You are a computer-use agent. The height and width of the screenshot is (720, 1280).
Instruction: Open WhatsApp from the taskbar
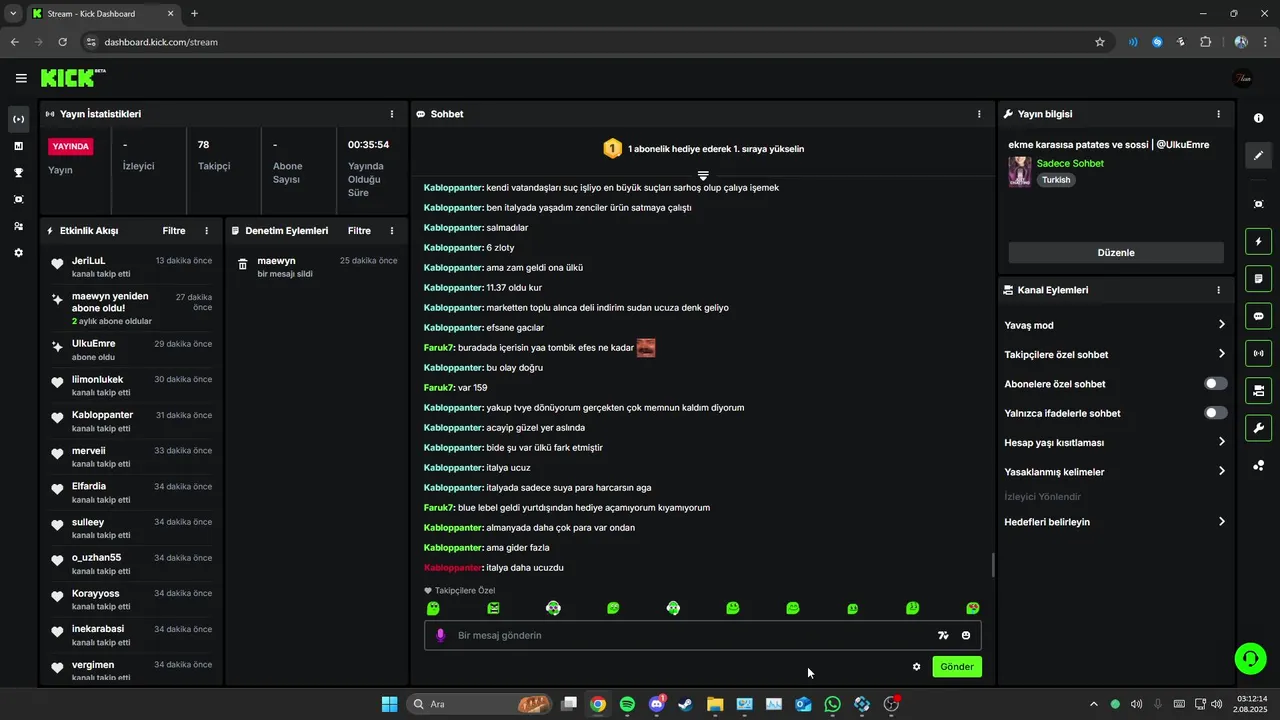coord(833,704)
